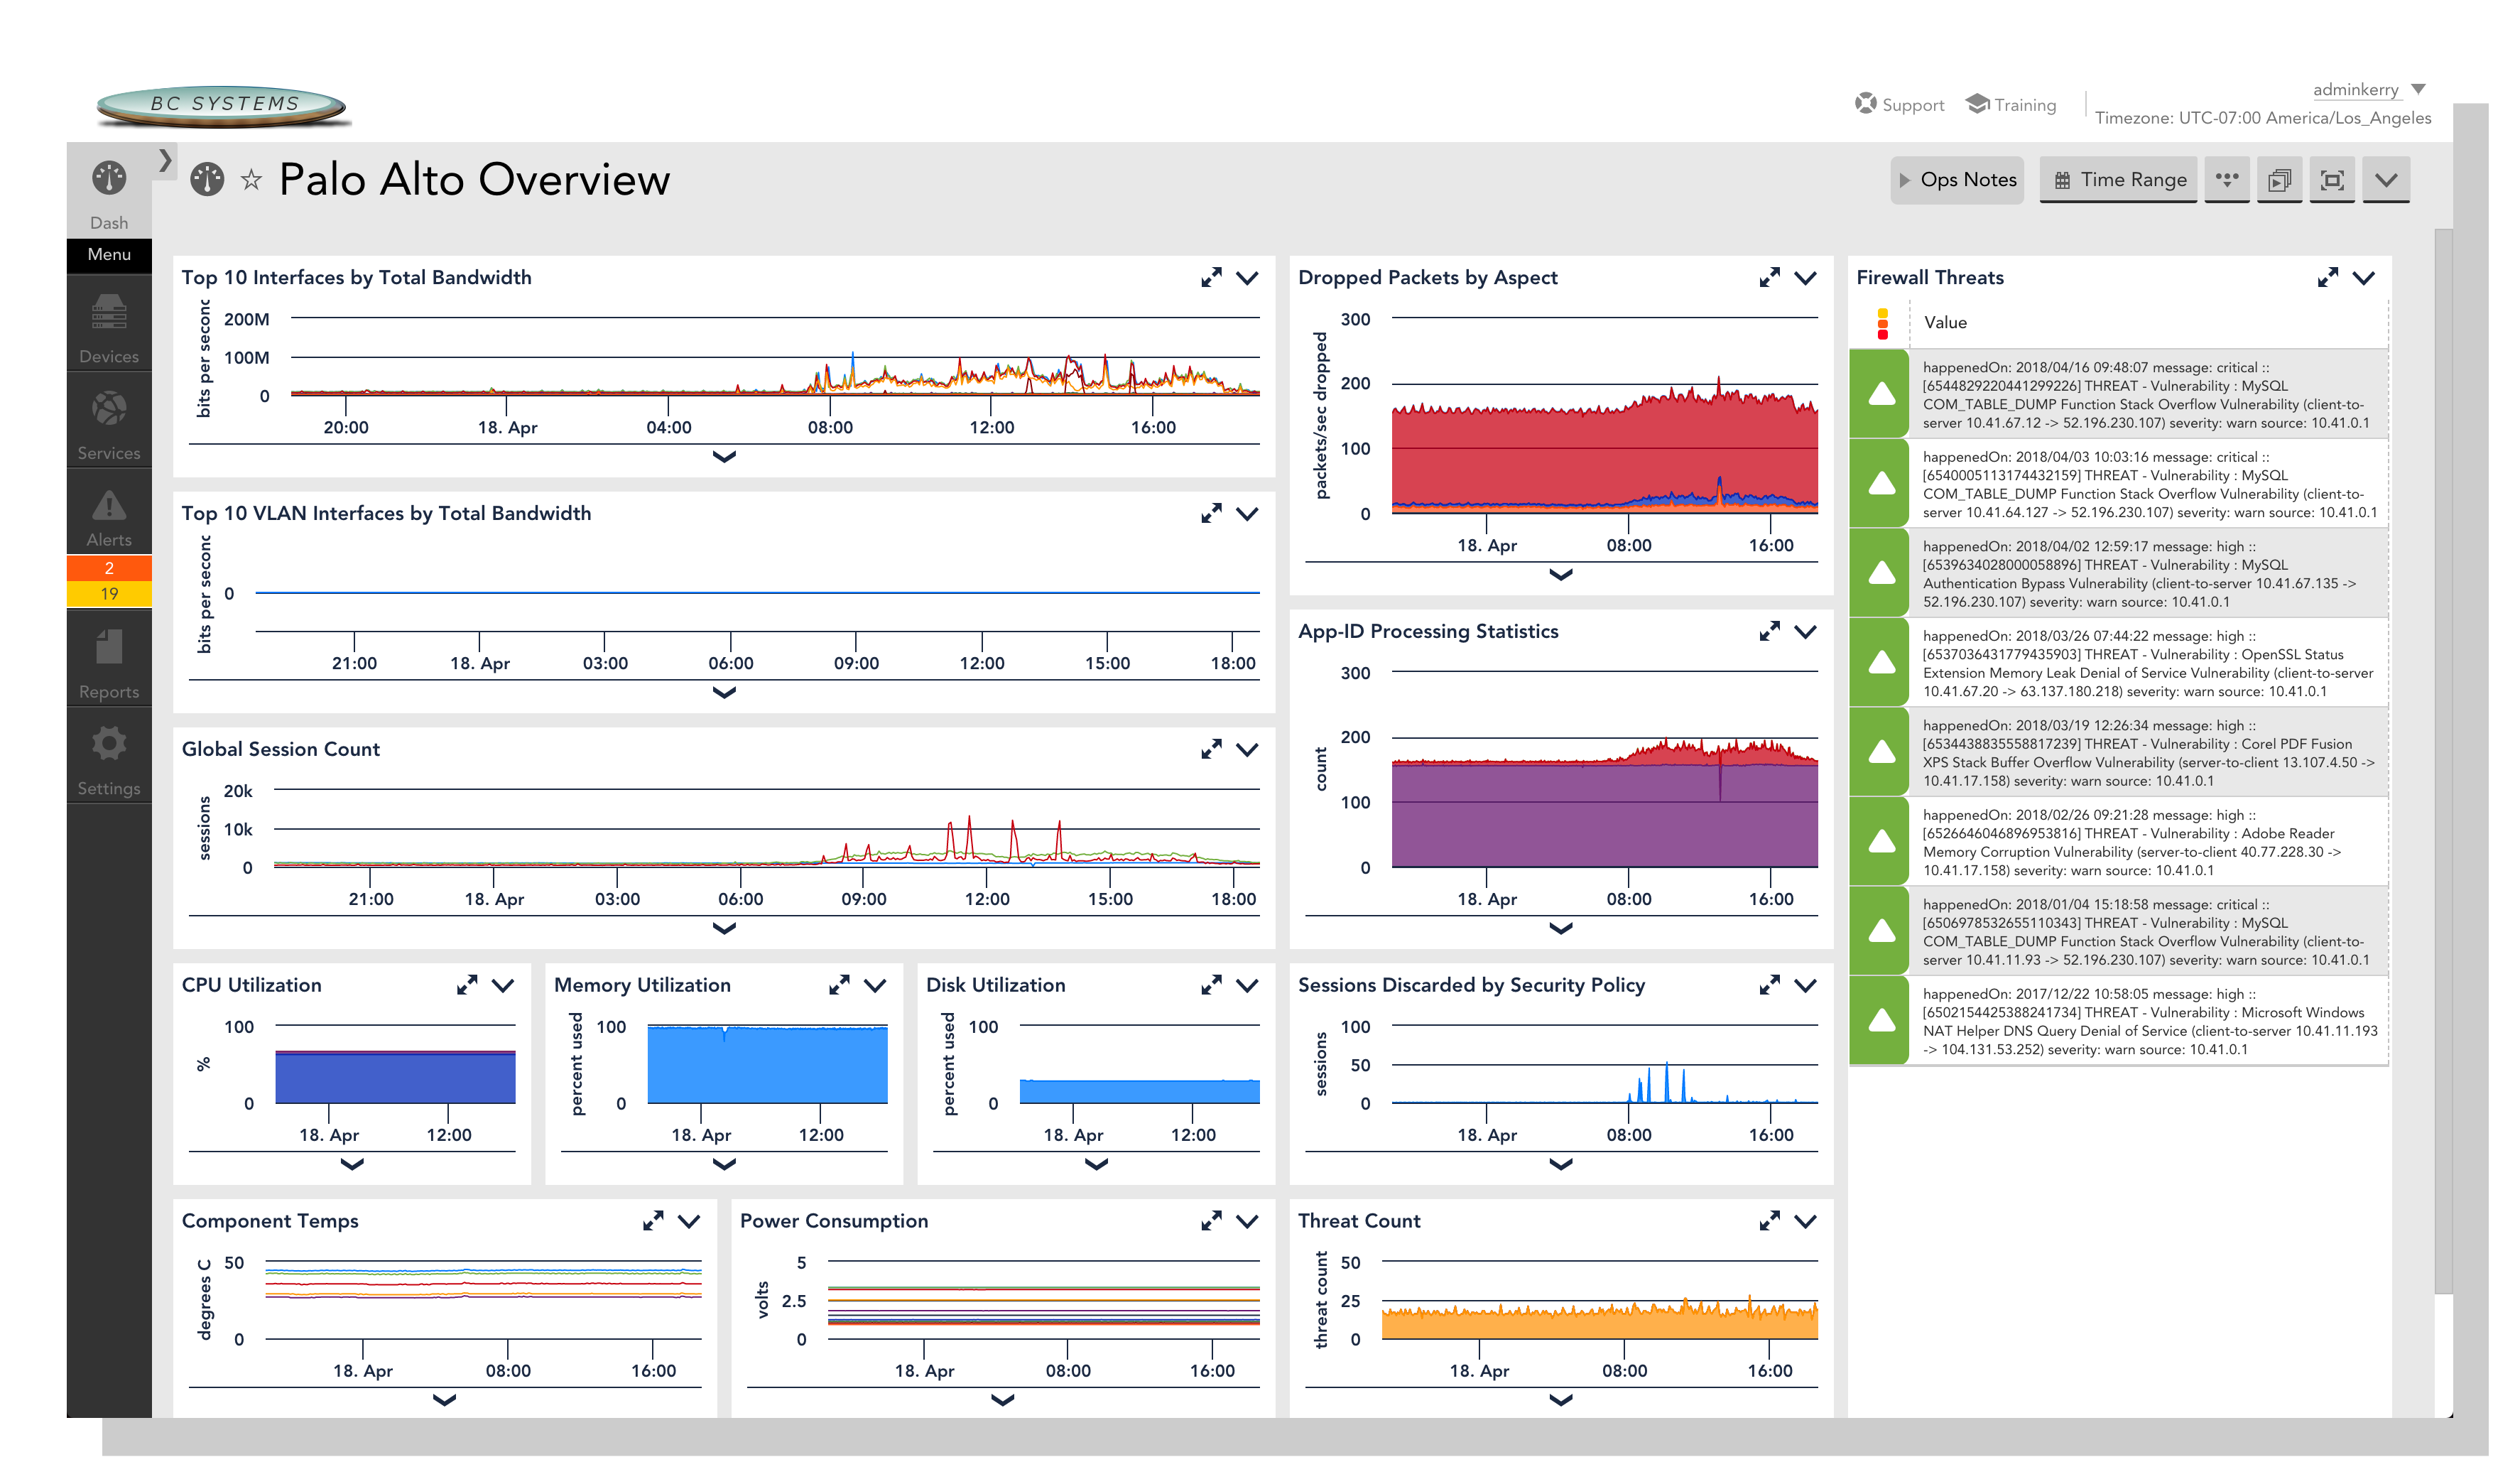Expand the CPU Utilization widget

pyautogui.click(x=467, y=985)
